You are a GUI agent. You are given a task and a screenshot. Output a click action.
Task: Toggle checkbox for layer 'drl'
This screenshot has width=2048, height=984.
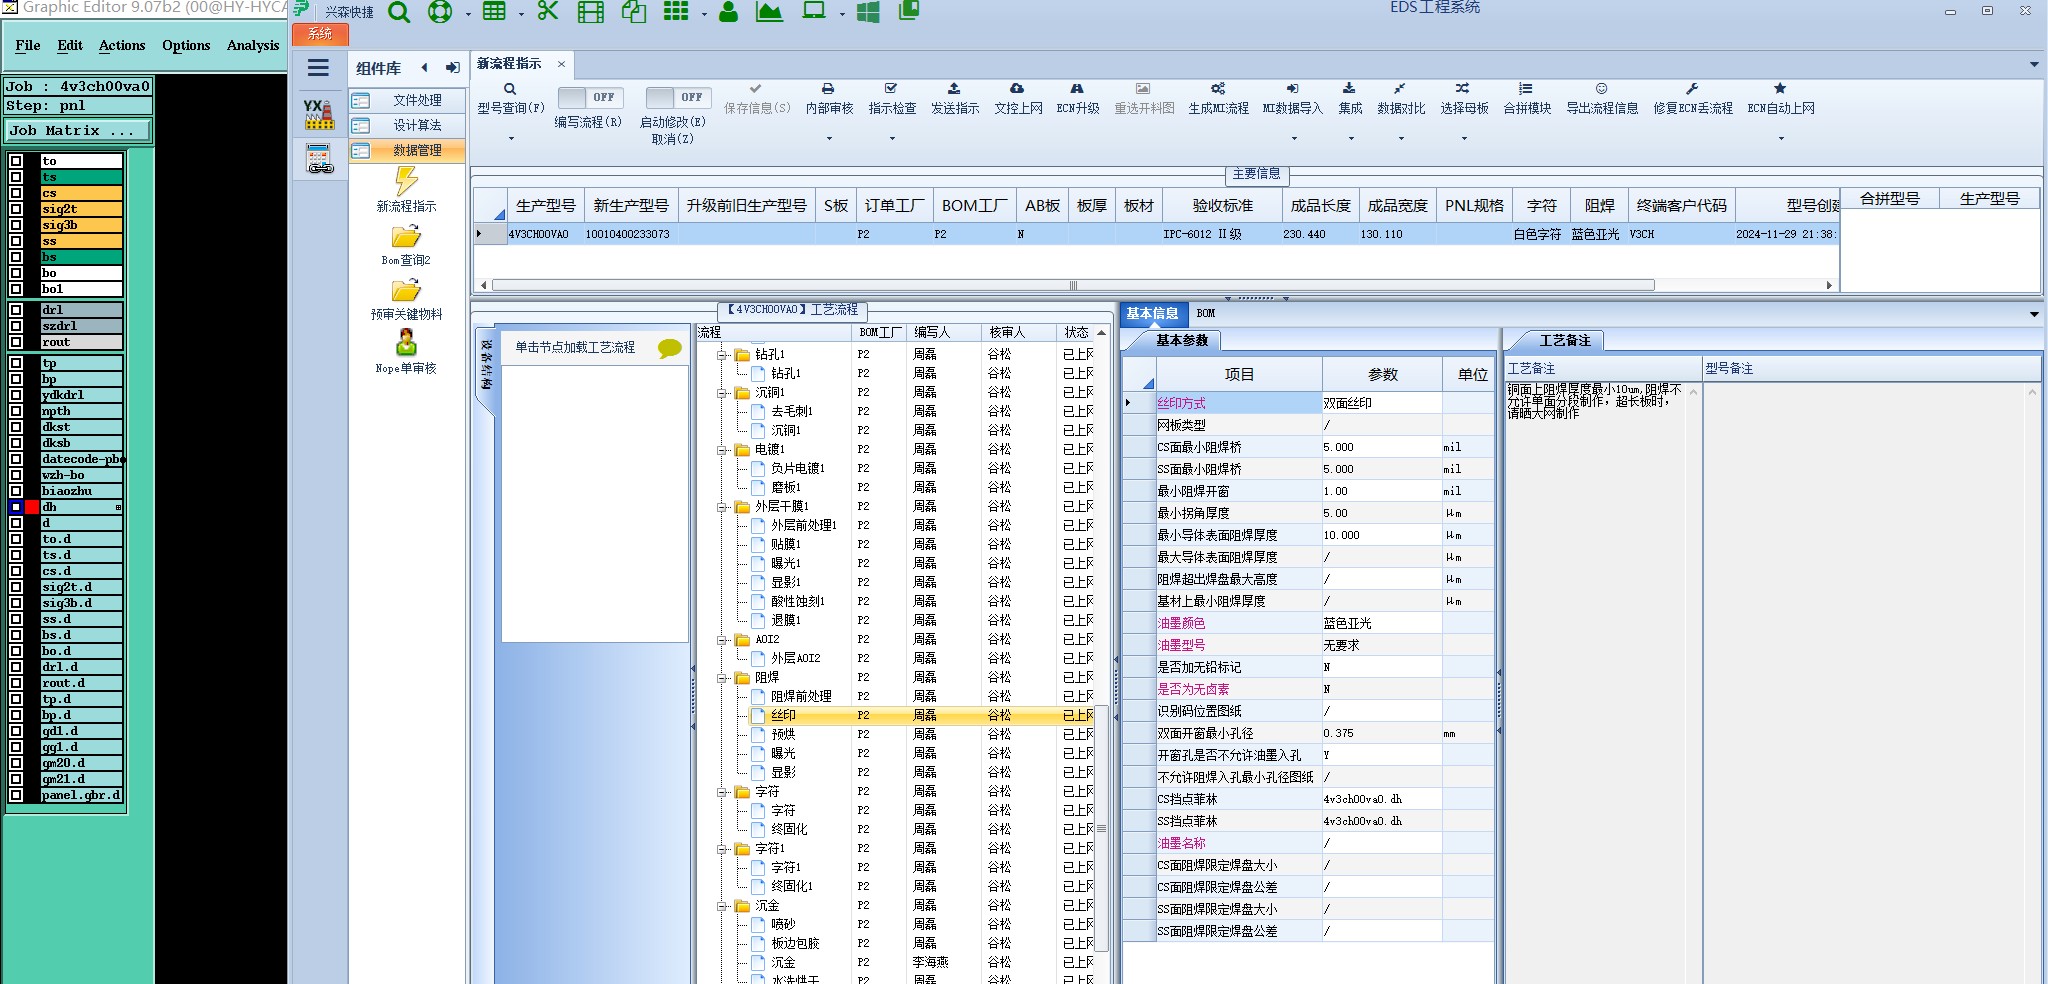point(16,310)
